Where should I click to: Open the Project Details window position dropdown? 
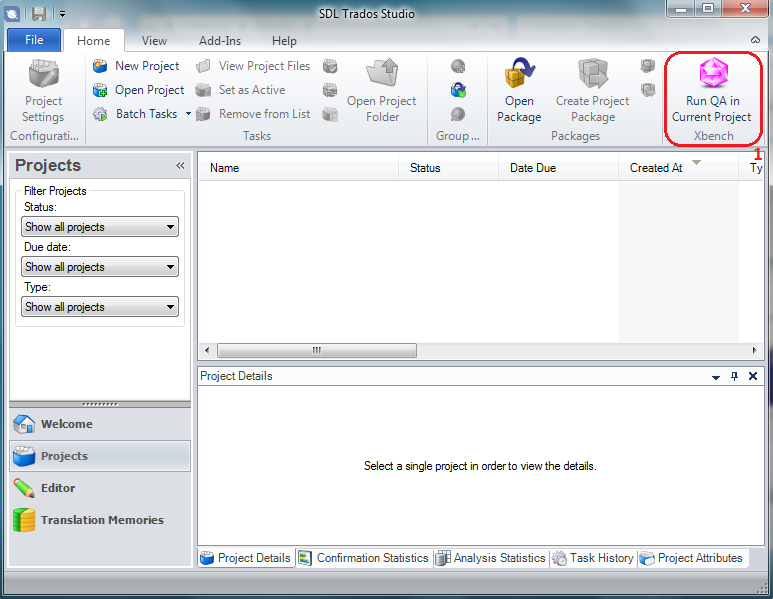click(x=716, y=377)
